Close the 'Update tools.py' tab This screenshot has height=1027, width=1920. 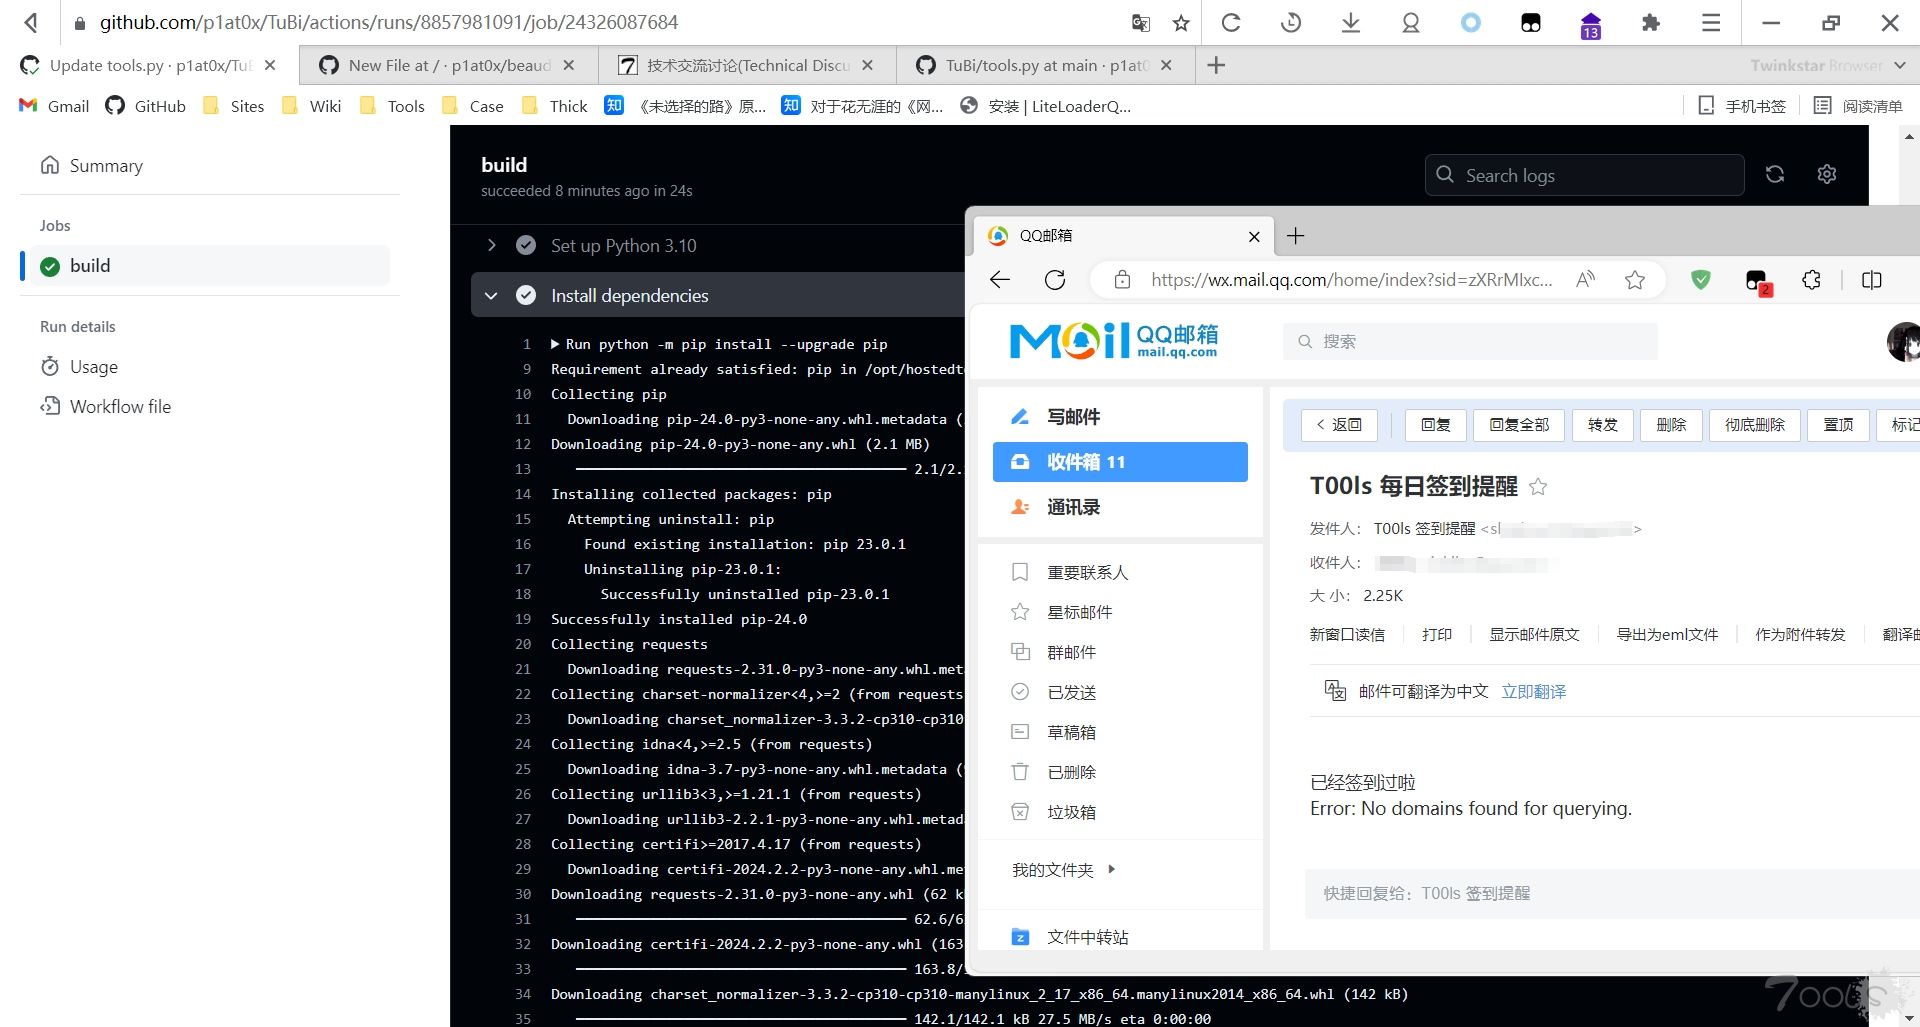pos(270,65)
